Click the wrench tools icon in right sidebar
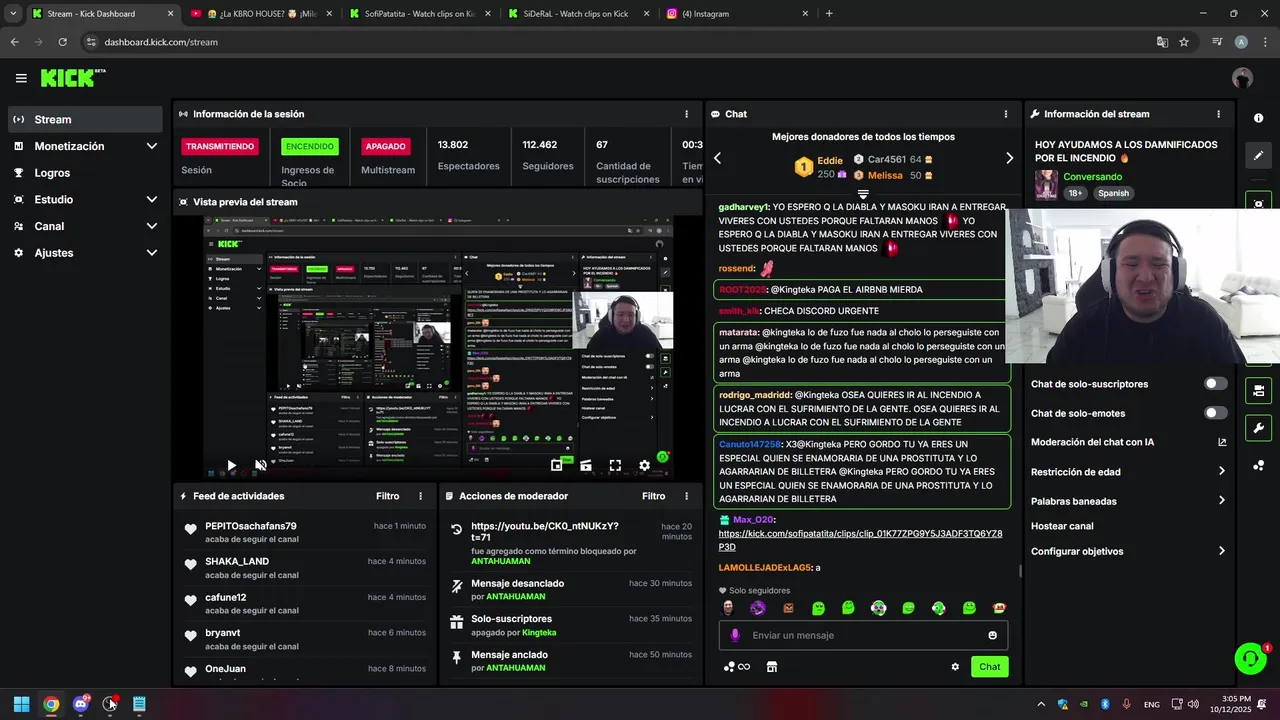This screenshot has height=720, width=1280. pos(1258,428)
